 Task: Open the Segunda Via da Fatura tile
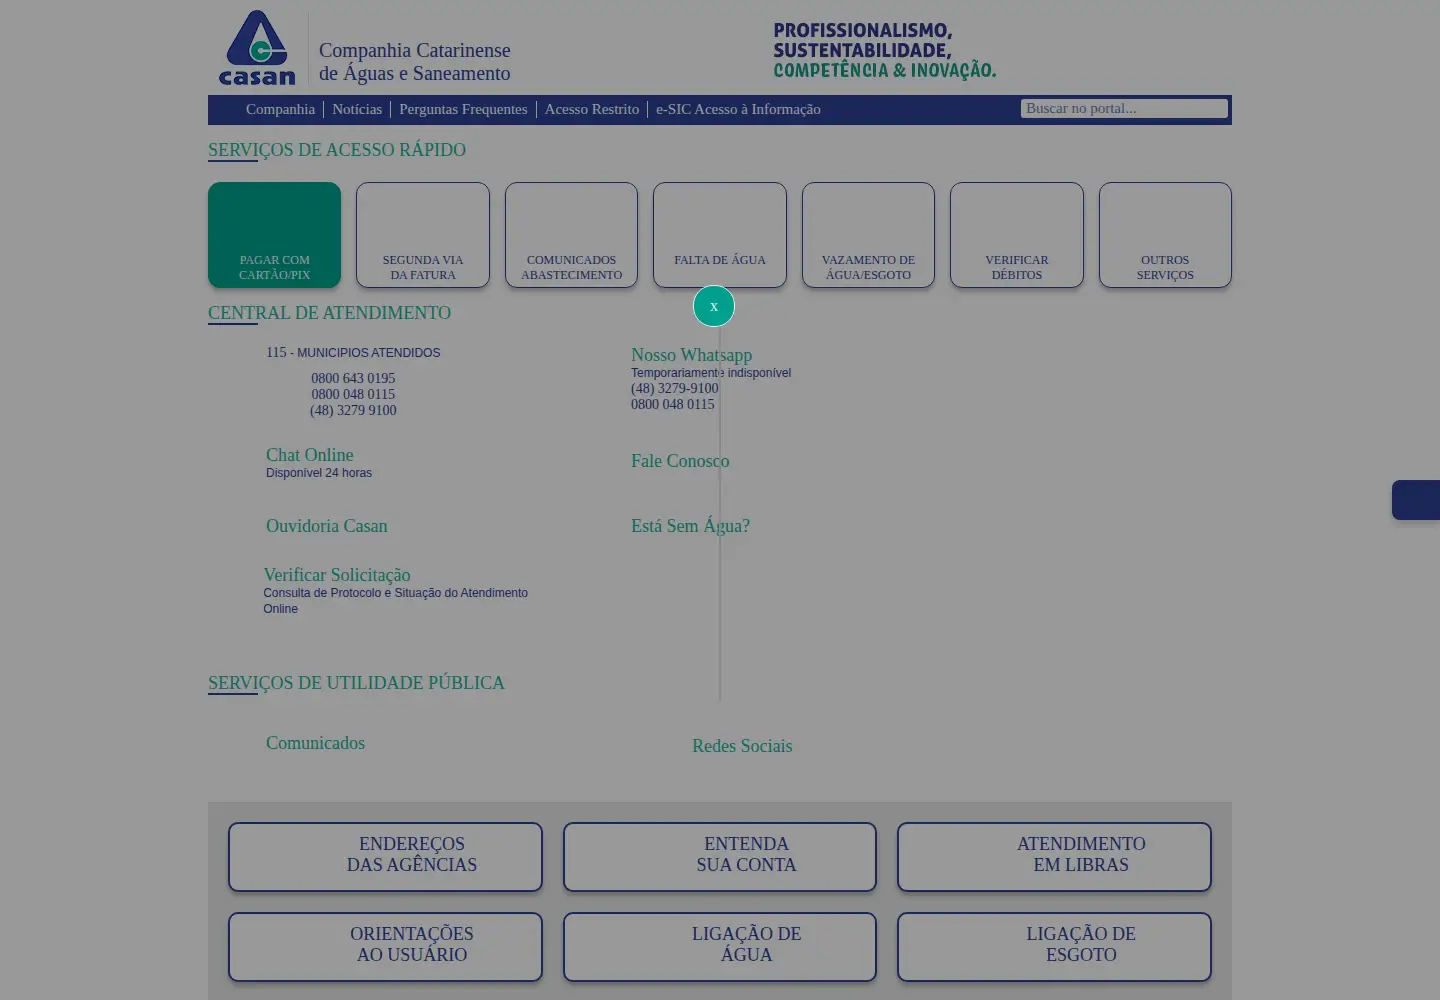pos(423,235)
